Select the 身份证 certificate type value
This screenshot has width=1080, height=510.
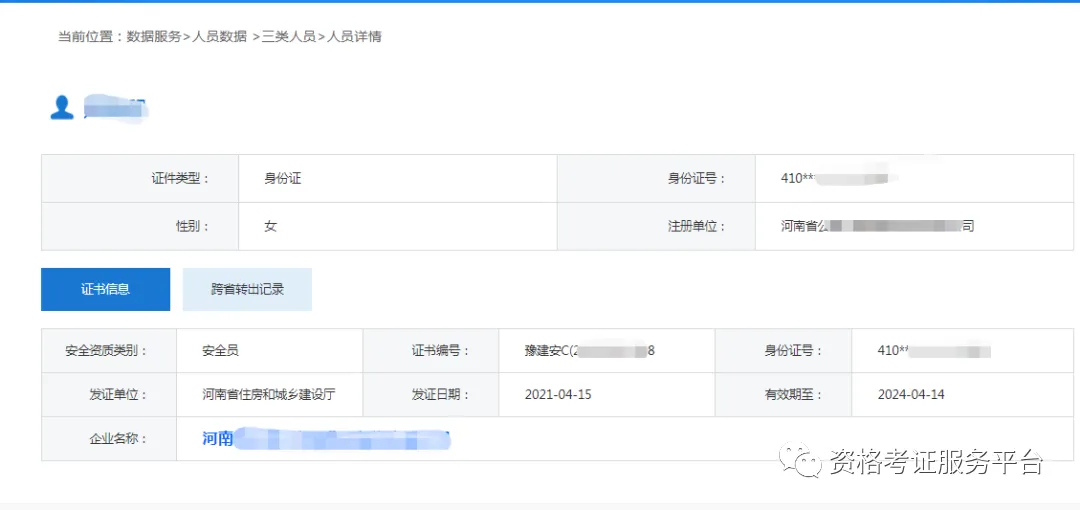pos(283,178)
